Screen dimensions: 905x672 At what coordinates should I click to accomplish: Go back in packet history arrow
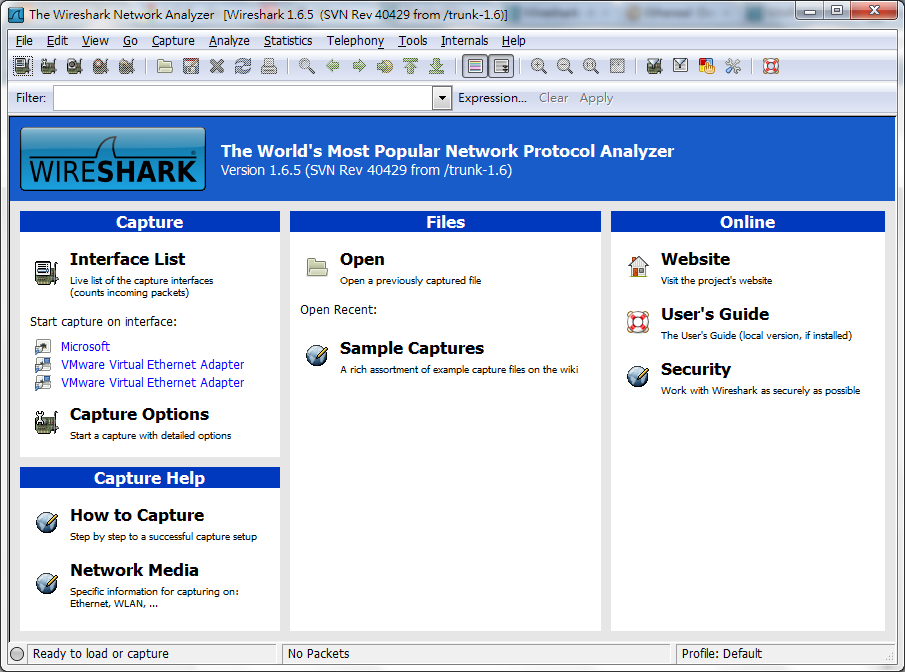coord(333,66)
